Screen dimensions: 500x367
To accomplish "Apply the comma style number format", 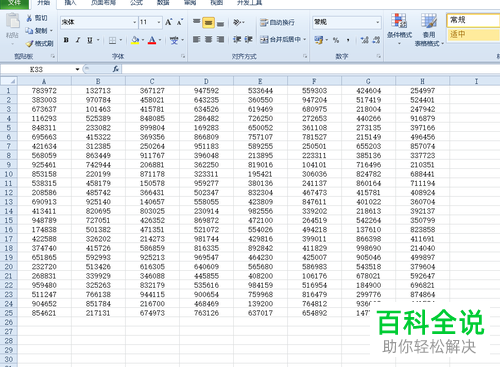I will click(348, 40).
